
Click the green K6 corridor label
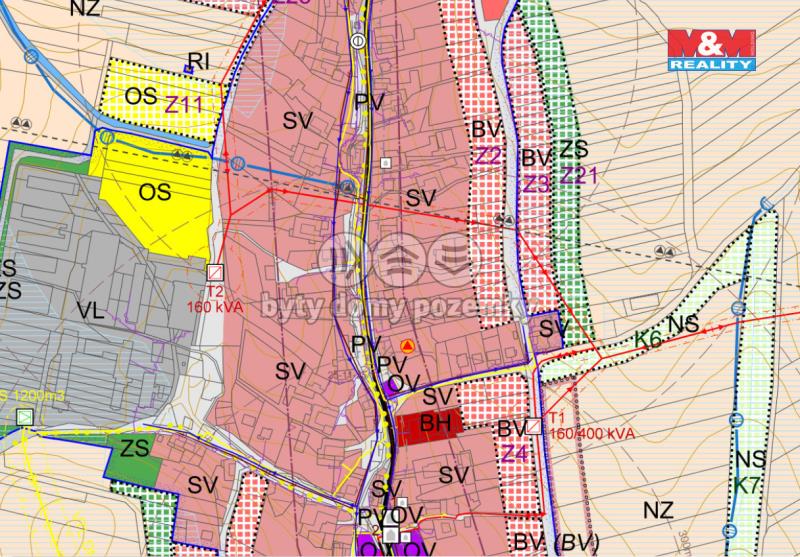pyautogui.click(x=649, y=340)
